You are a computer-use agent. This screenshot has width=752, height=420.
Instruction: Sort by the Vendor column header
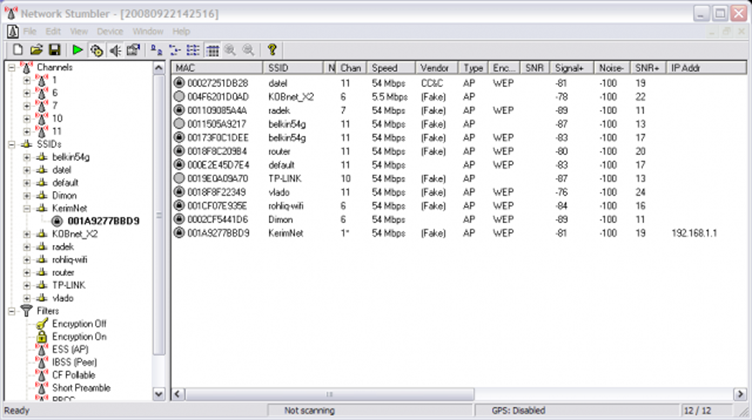tap(436, 68)
